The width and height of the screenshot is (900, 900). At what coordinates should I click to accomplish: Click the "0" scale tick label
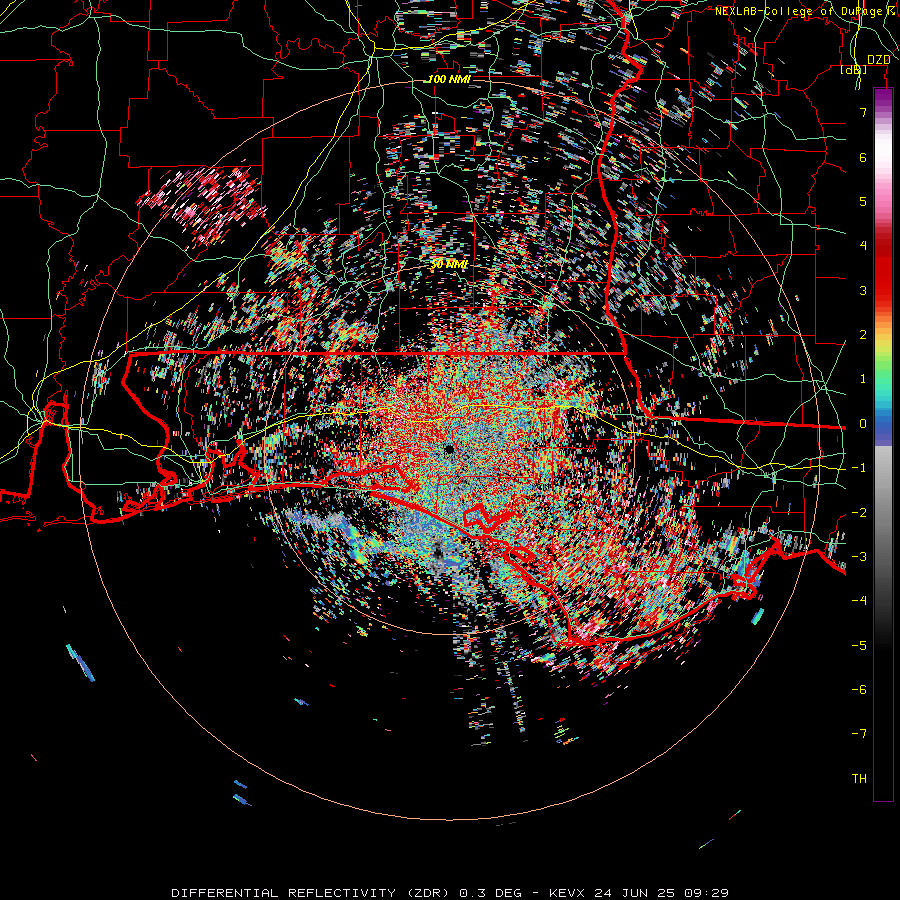[x=863, y=424]
